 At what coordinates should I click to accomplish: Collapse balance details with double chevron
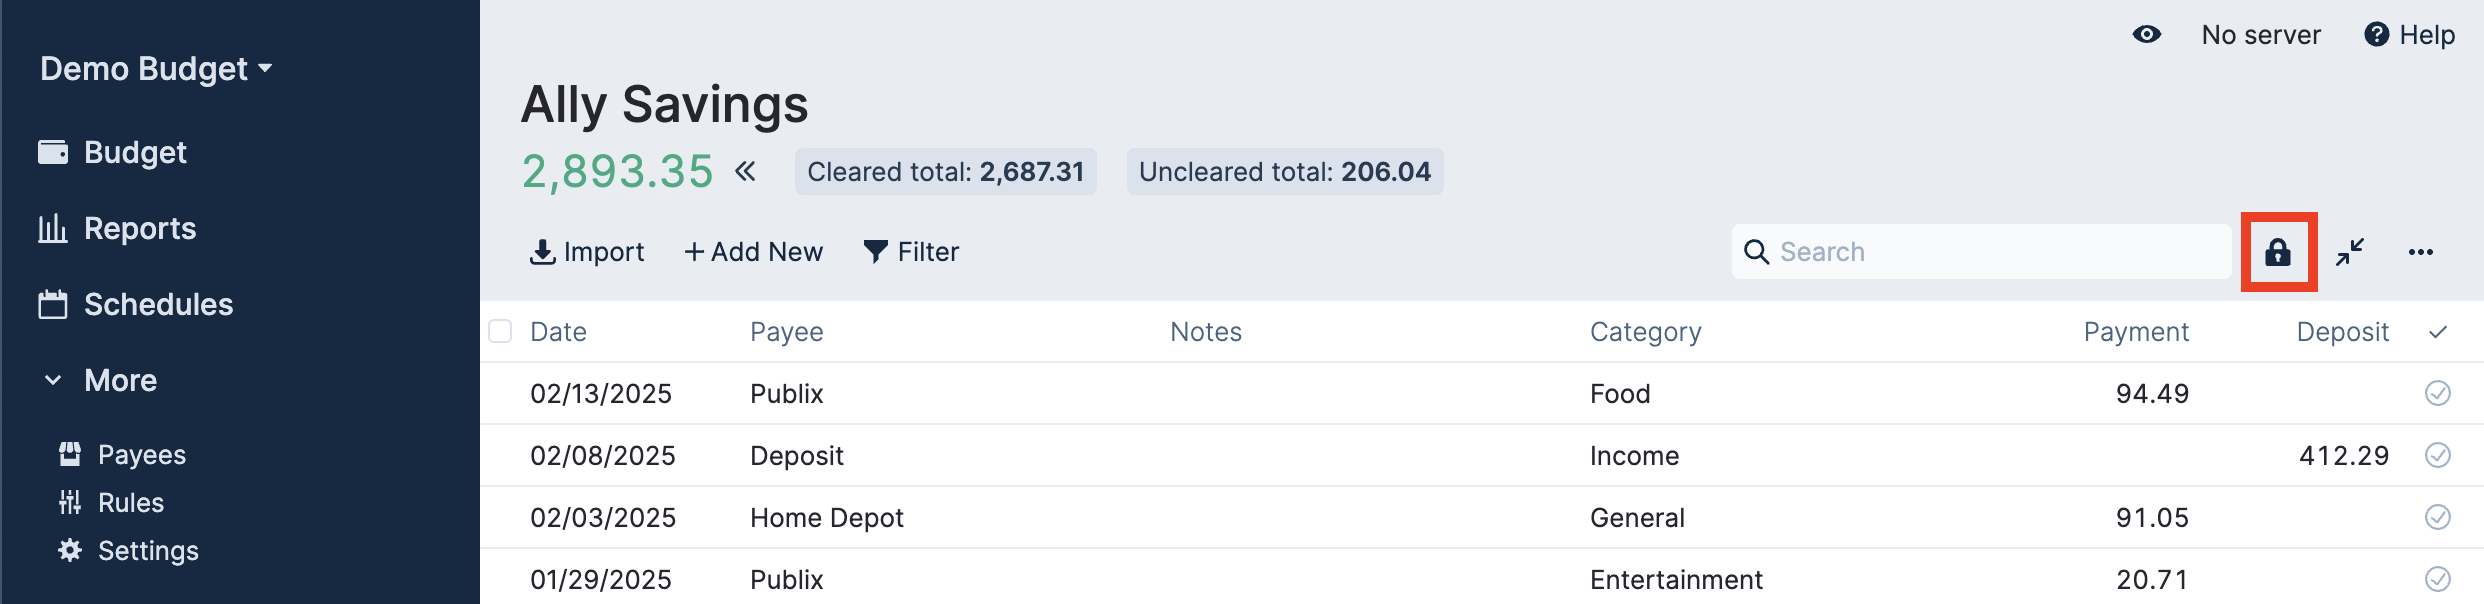[x=745, y=171]
